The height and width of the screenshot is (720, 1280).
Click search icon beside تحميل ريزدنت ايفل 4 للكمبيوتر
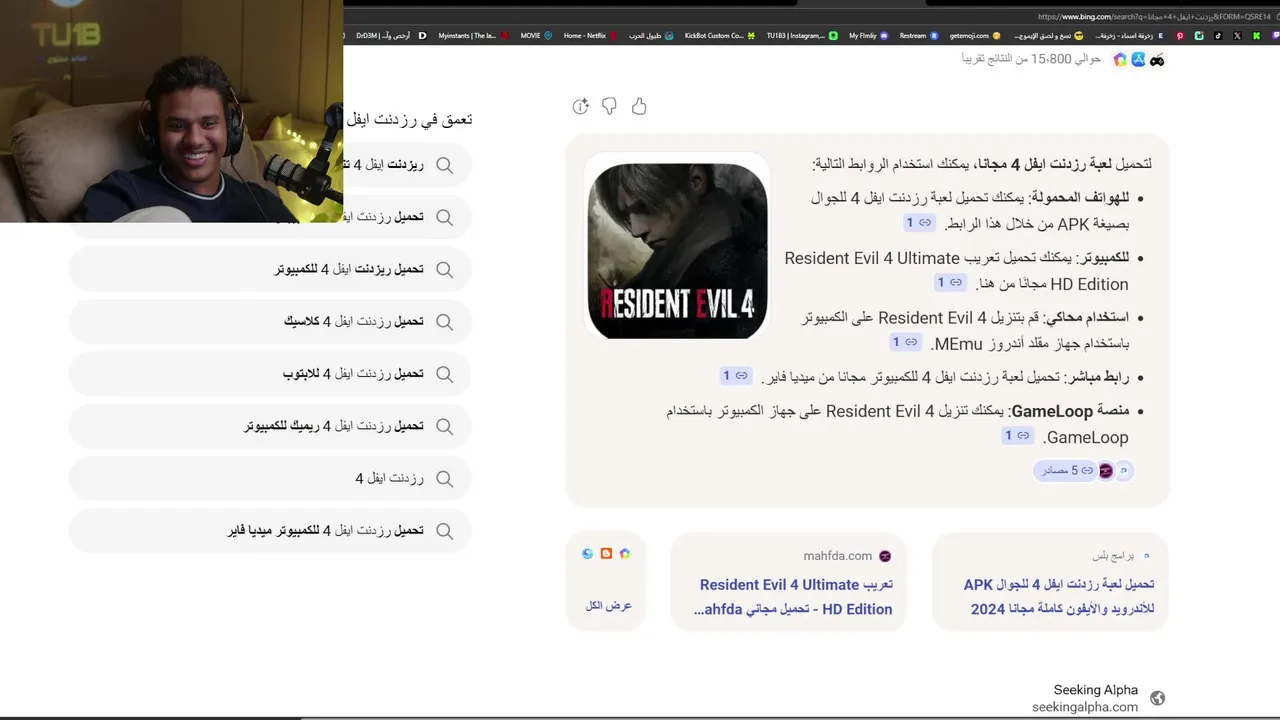click(445, 270)
